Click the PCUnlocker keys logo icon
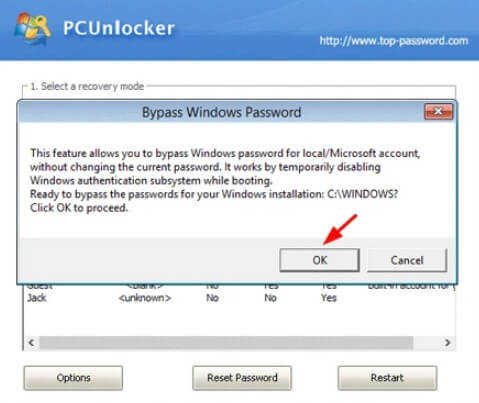The width and height of the screenshot is (479, 403). point(32,28)
